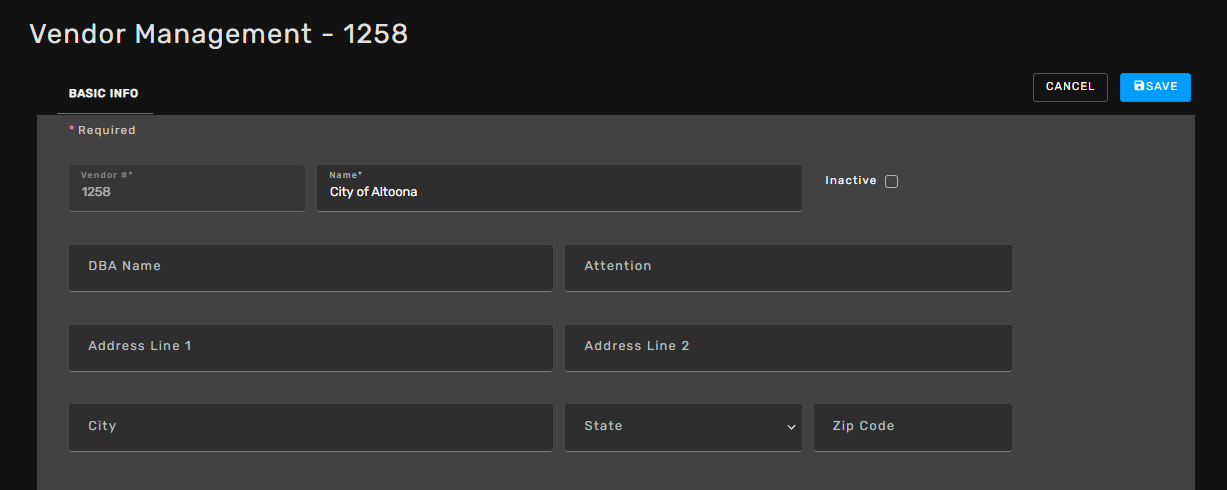The width and height of the screenshot is (1227, 490).
Task: Click the chevron arrow in State field
Action: (x=791, y=427)
